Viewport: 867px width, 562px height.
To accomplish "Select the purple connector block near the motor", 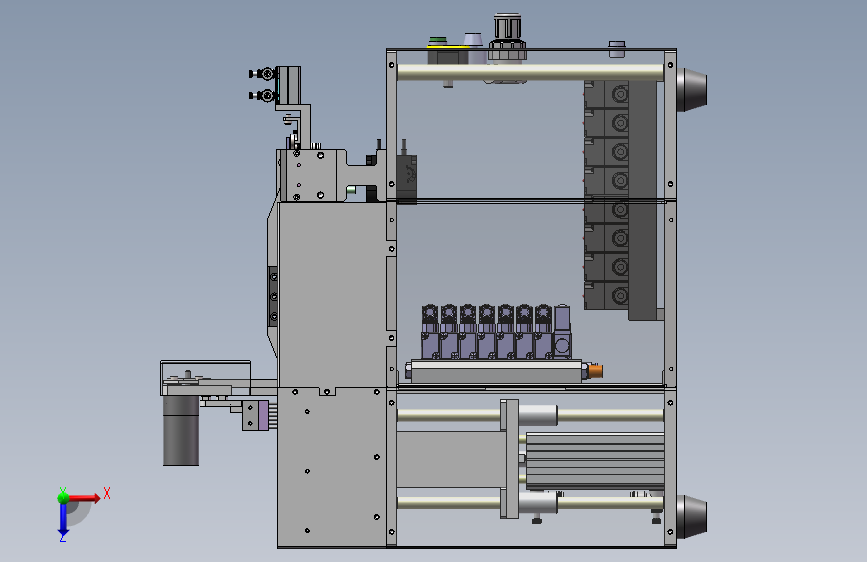I will pyautogui.click(x=263, y=415).
